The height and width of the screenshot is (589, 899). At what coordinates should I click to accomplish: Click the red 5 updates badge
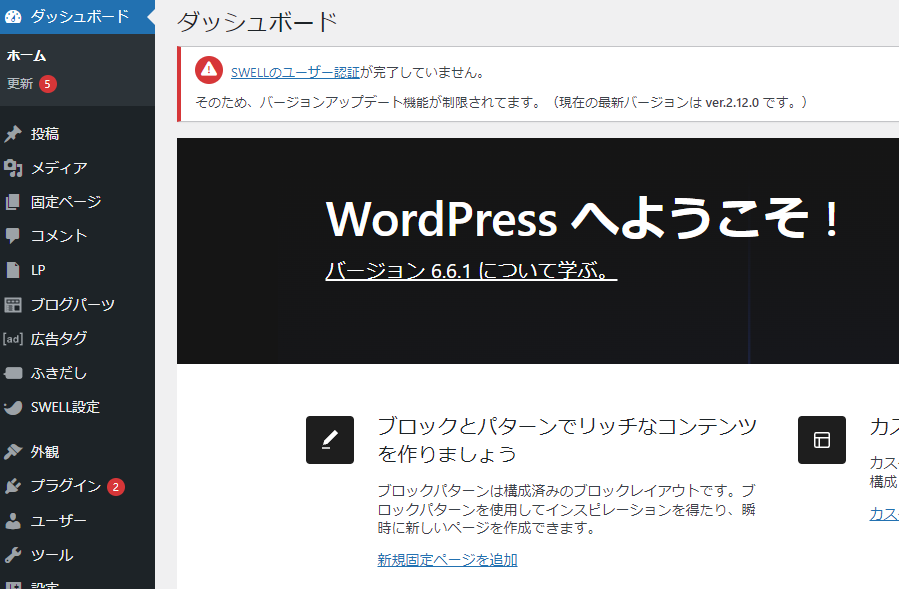pos(48,84)
